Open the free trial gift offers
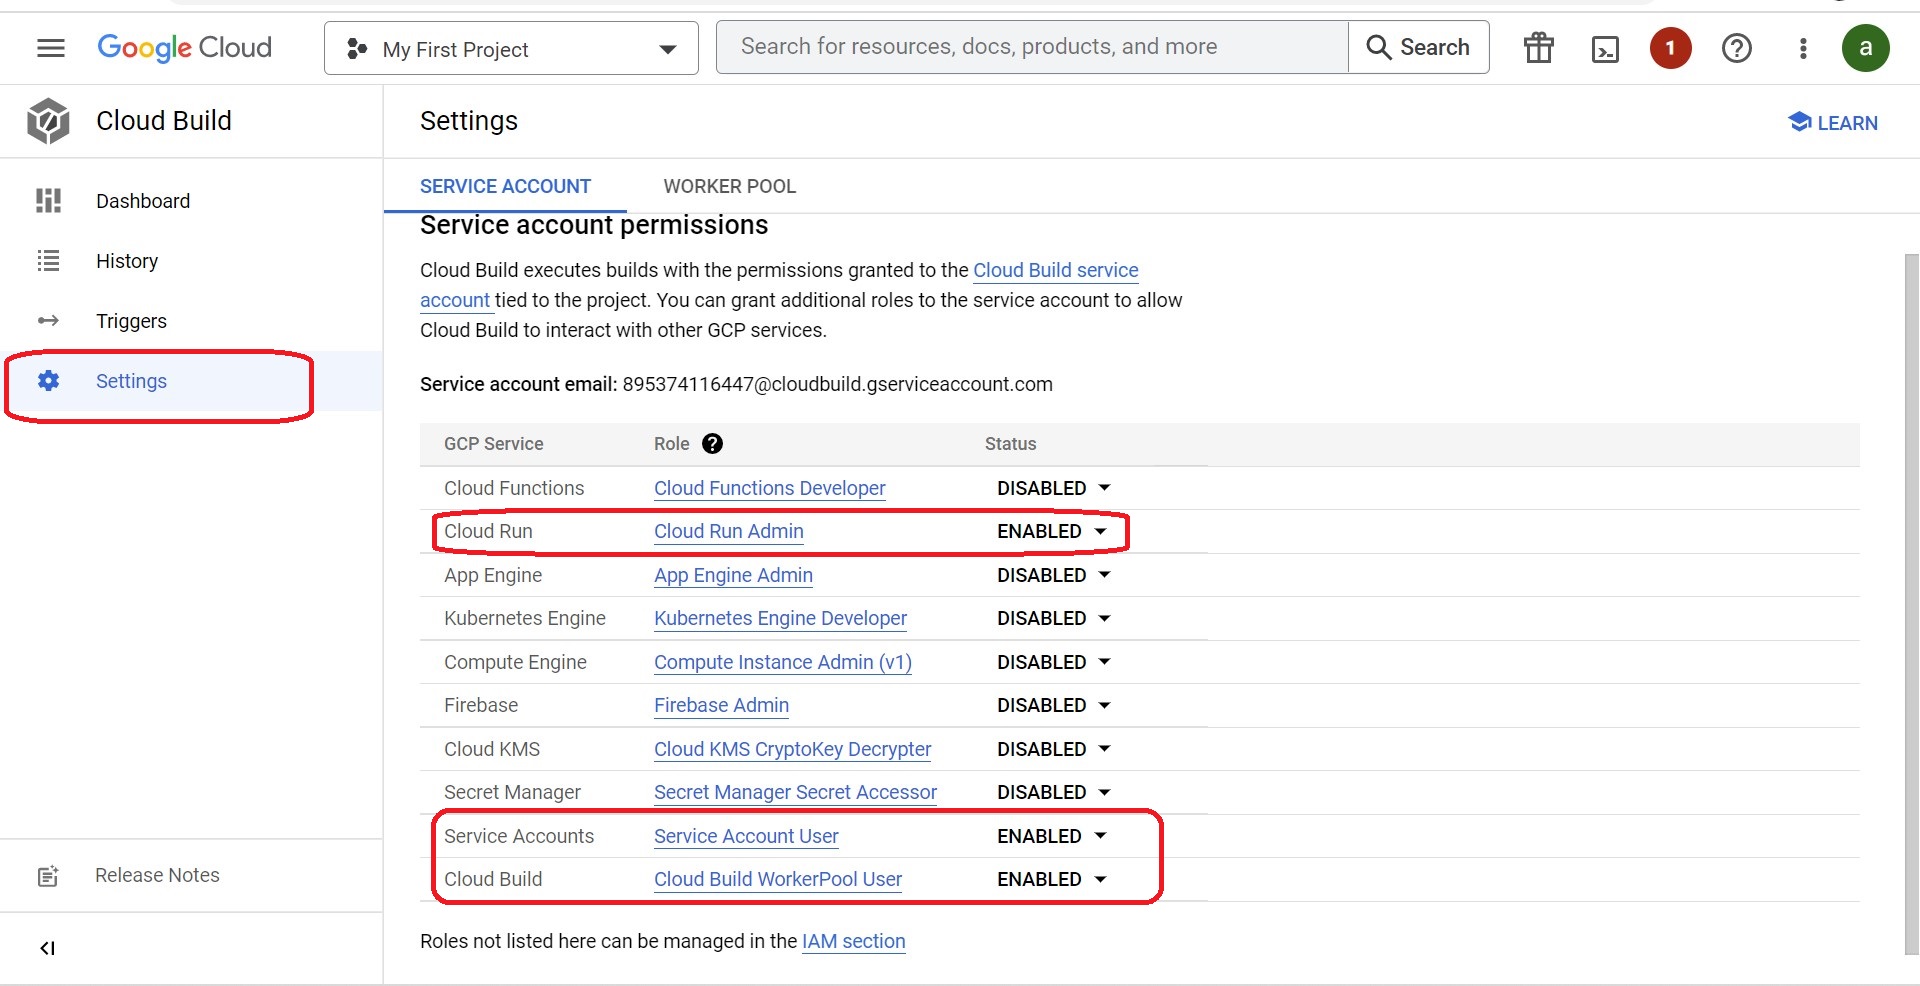Viewport: 1920px width, 986px height. click(x=1537, y=47)
